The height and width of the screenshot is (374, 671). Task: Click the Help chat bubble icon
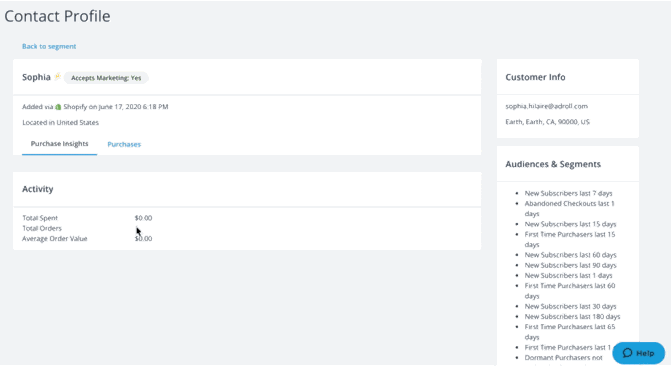tap(627, 353)
